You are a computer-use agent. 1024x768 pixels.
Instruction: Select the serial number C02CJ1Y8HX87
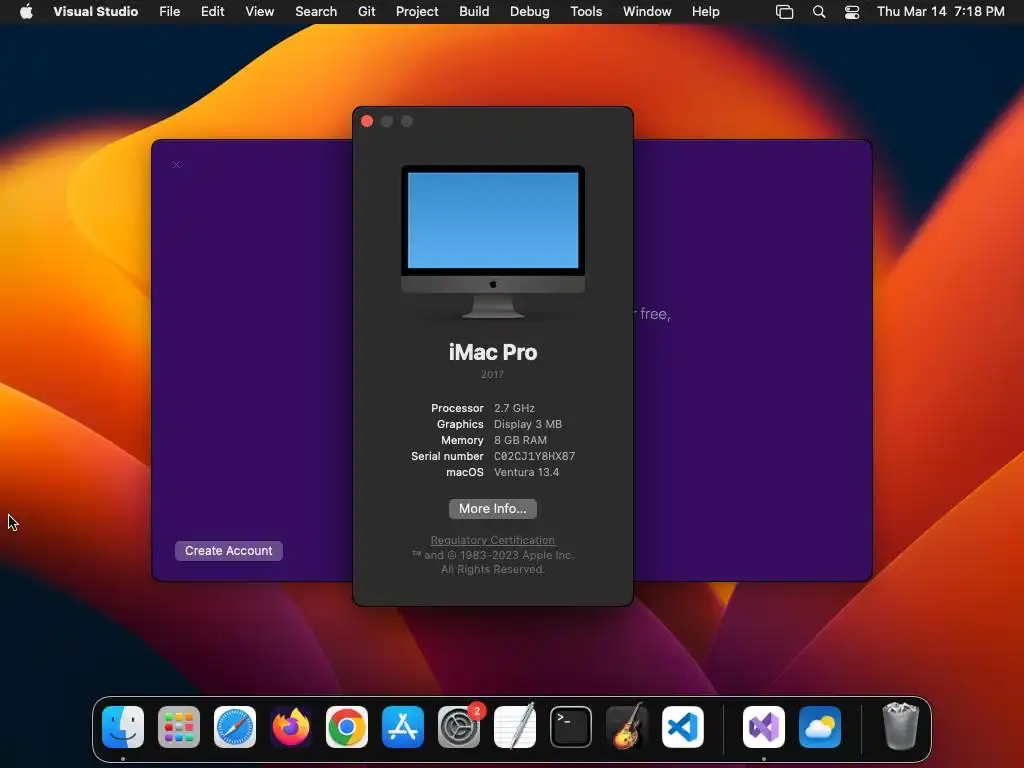pos(534,456)
